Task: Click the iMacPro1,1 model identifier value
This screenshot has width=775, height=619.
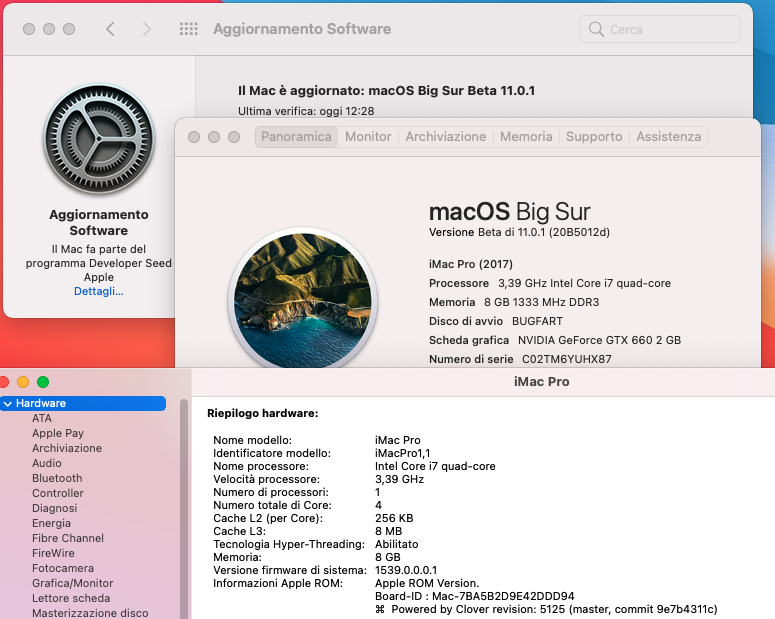Action: click(402, 453)
